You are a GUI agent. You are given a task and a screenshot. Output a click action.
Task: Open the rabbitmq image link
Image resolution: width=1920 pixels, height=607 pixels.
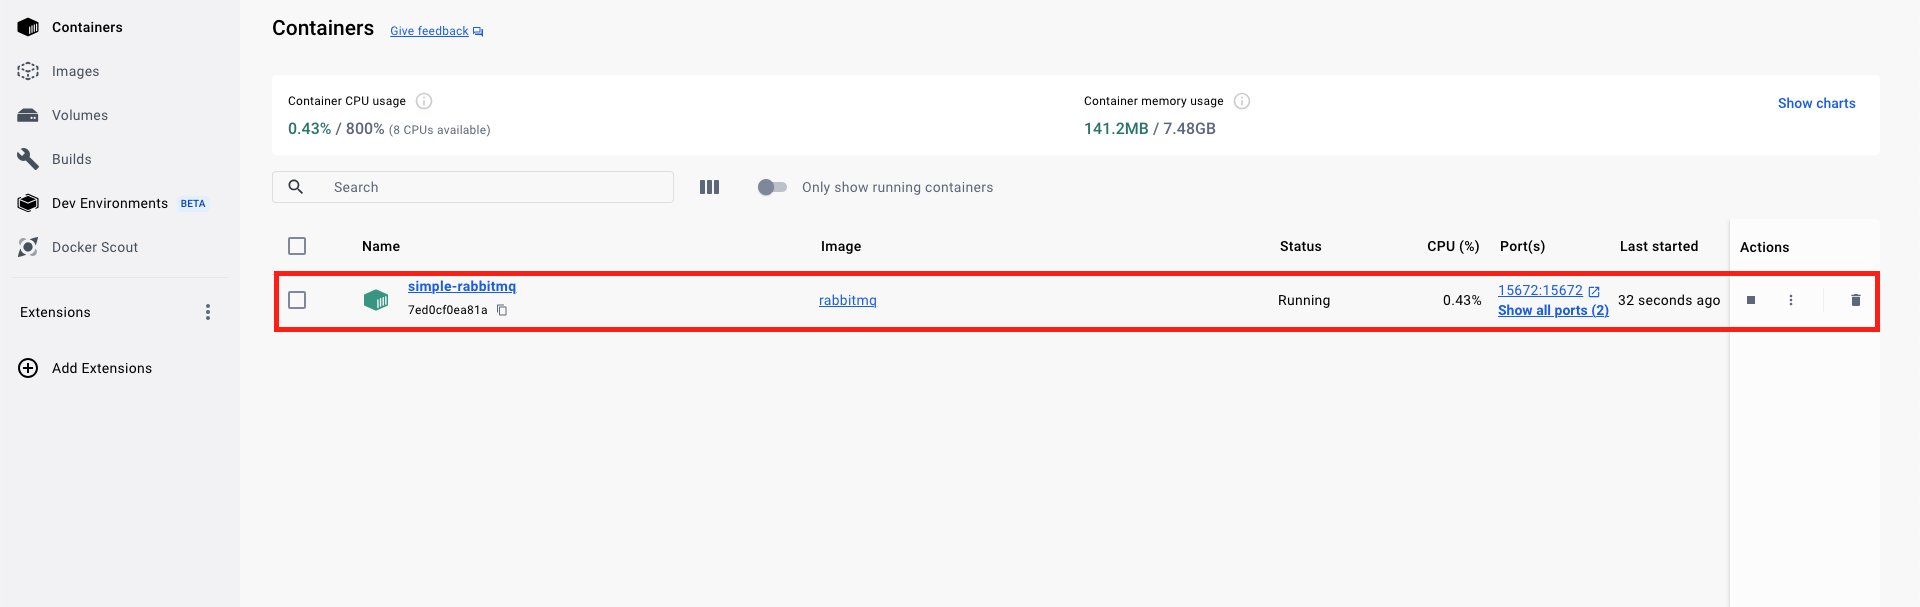(848, 300)
